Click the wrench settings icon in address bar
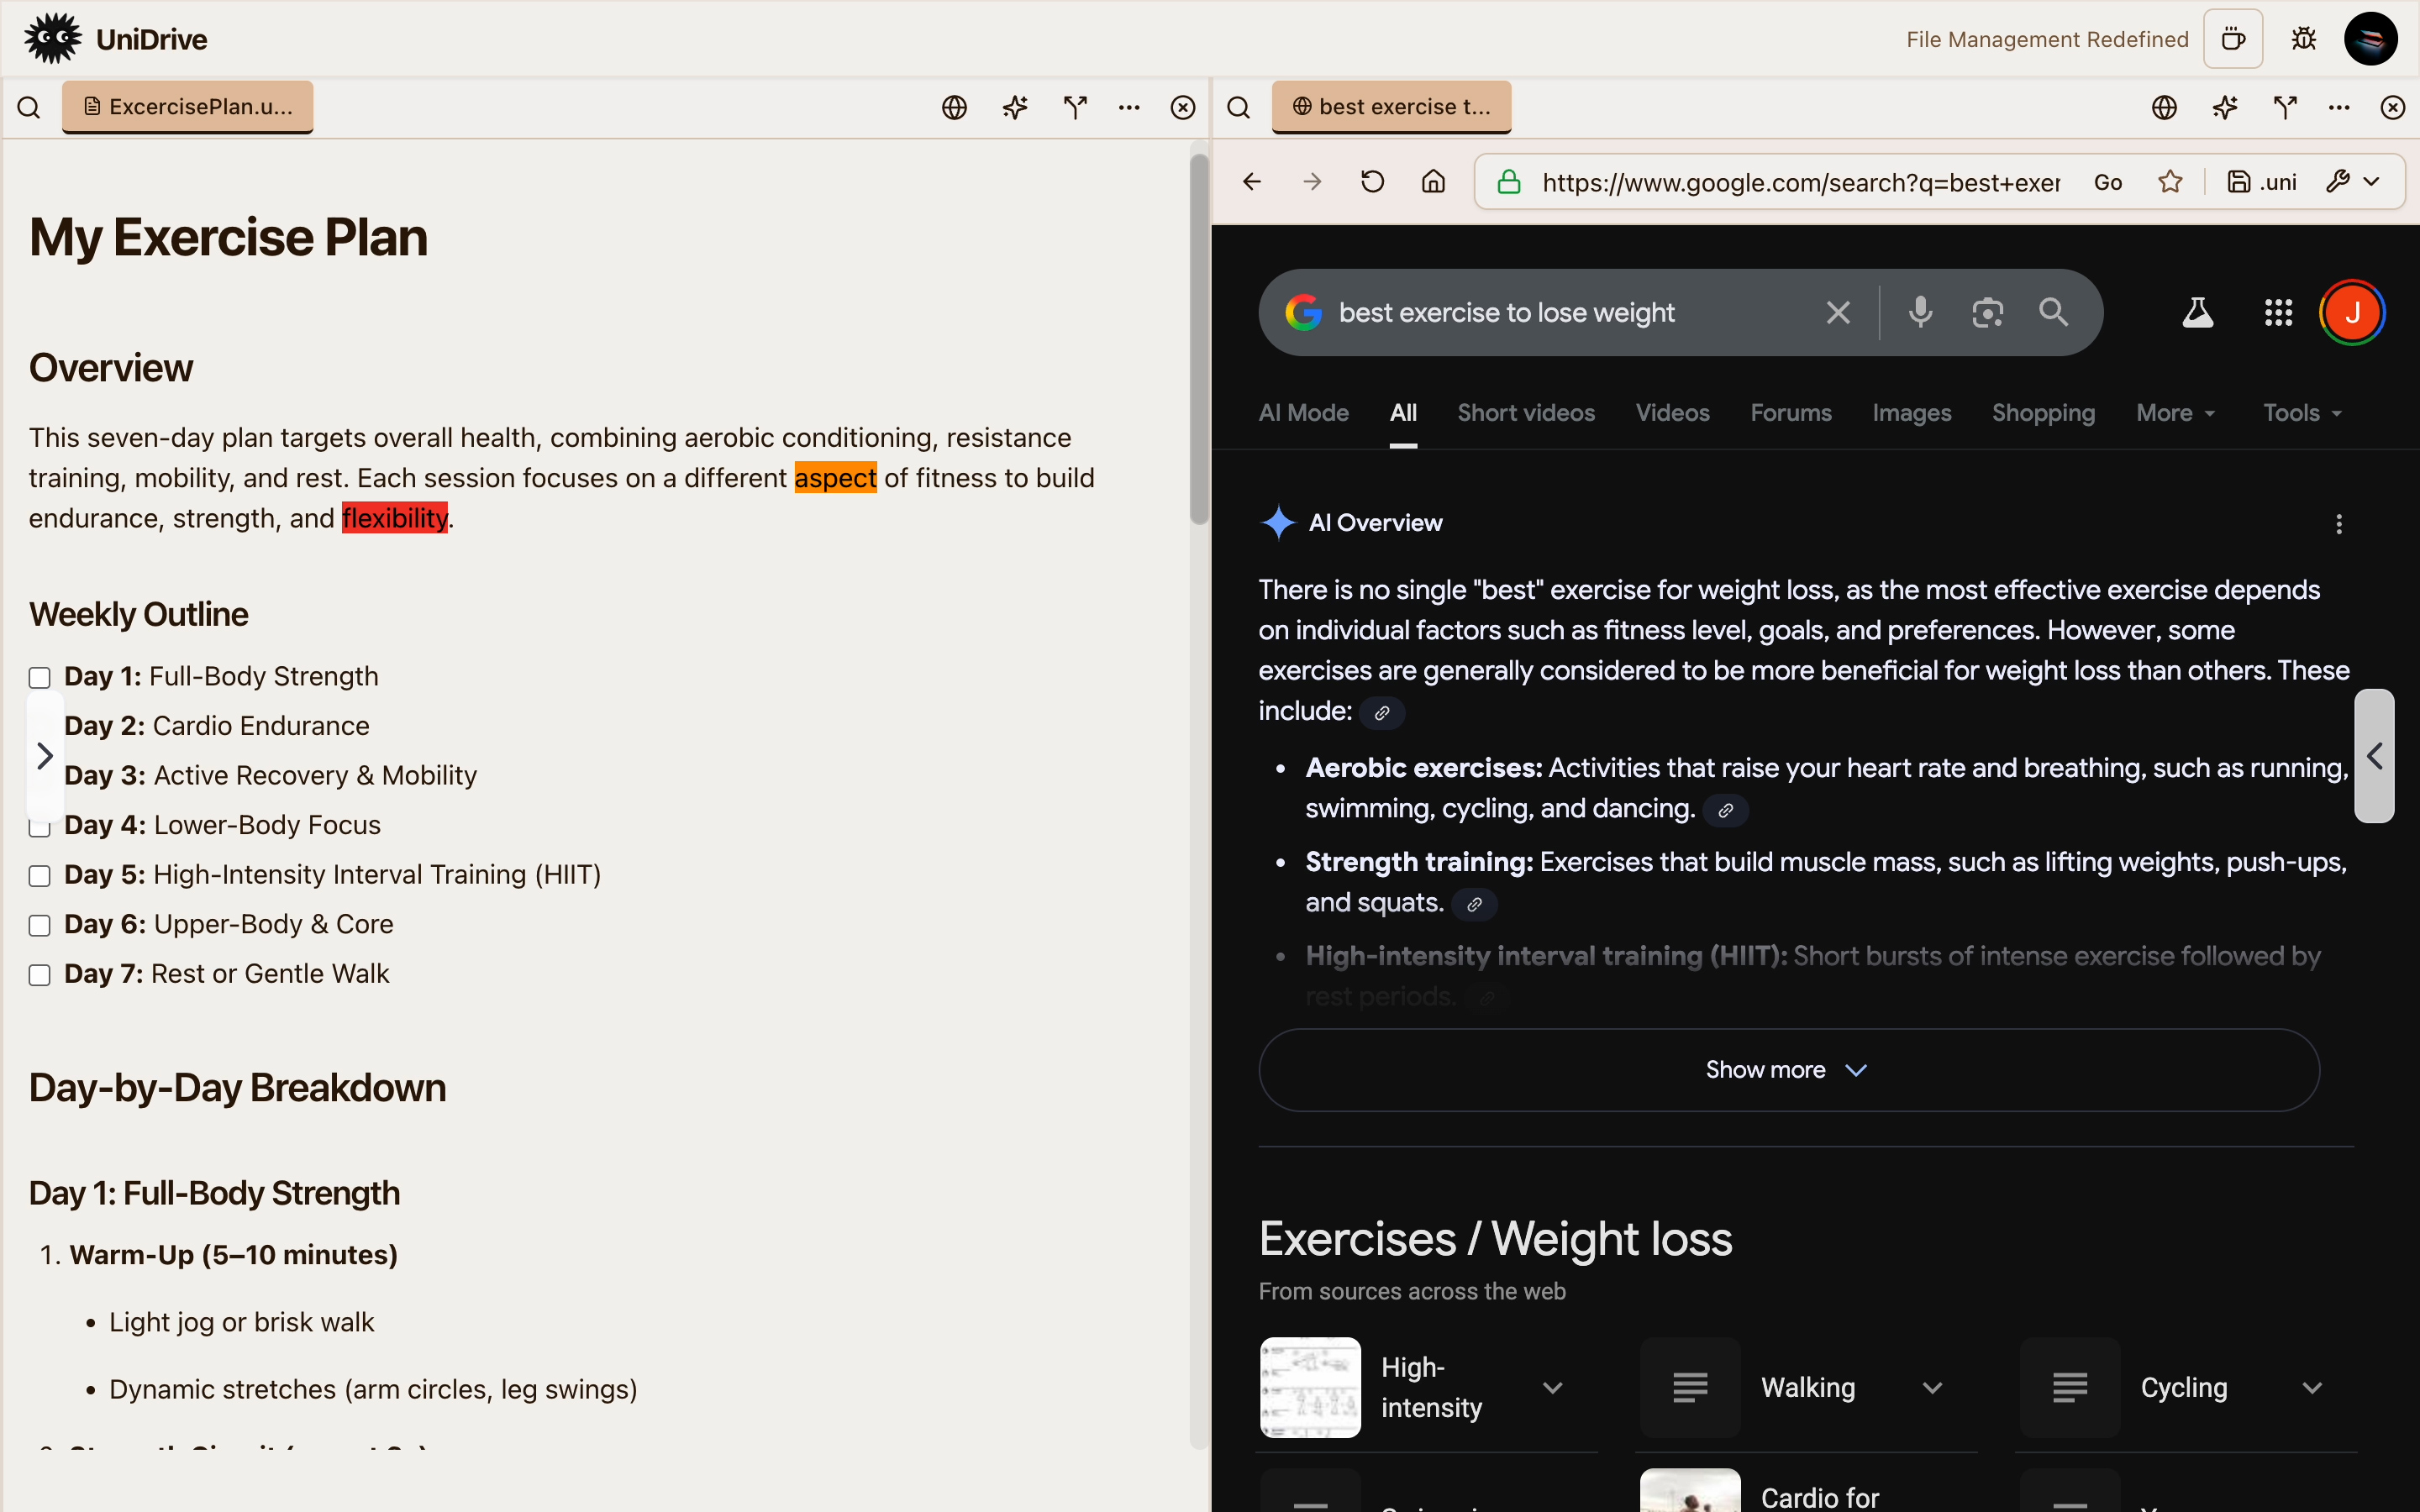The image size is (2420, 1512). click(2341, 181)
